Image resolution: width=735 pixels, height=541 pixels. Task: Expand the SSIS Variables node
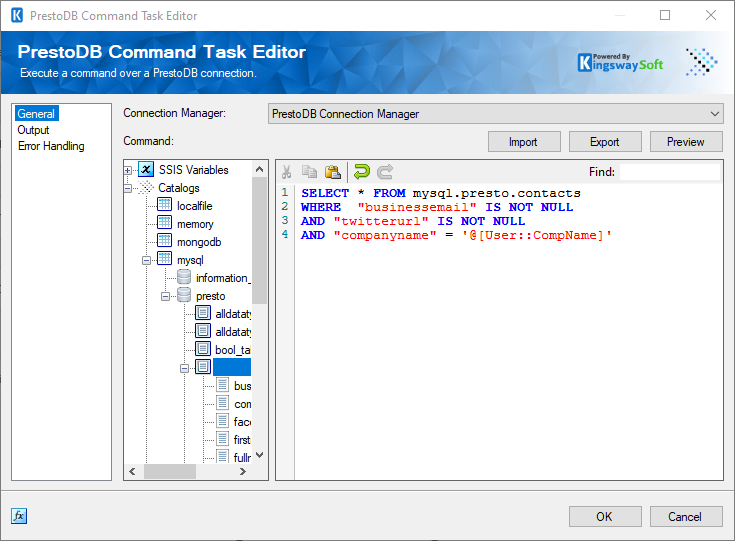128,170
